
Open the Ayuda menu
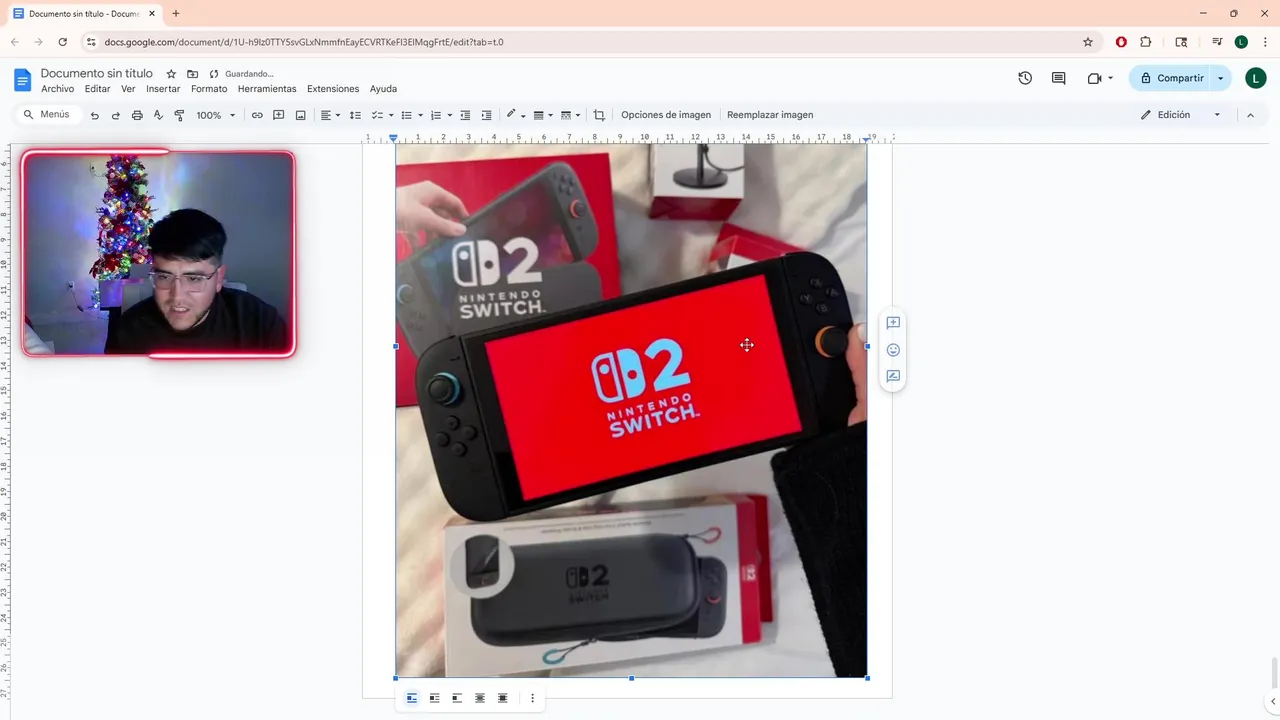pyautogui.click(x=383, y=89)
